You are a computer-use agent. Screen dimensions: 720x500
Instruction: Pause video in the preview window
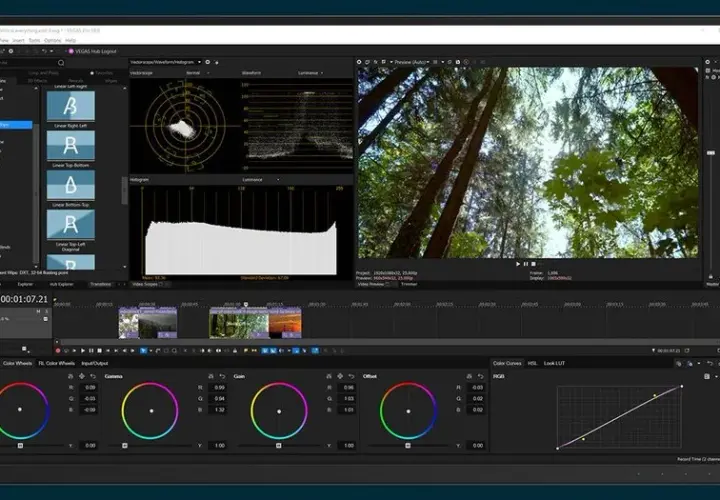[x=526, y=264]
